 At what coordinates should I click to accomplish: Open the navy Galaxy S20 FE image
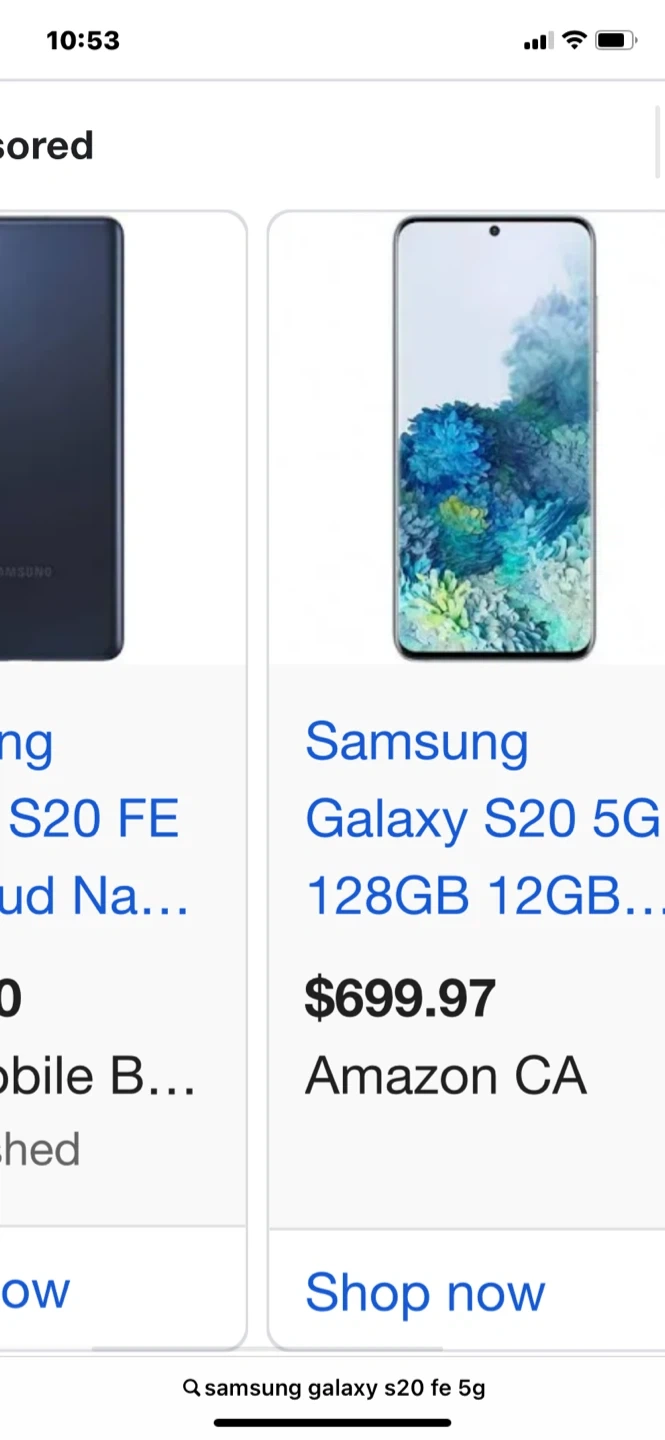click(x=62, y=438)
